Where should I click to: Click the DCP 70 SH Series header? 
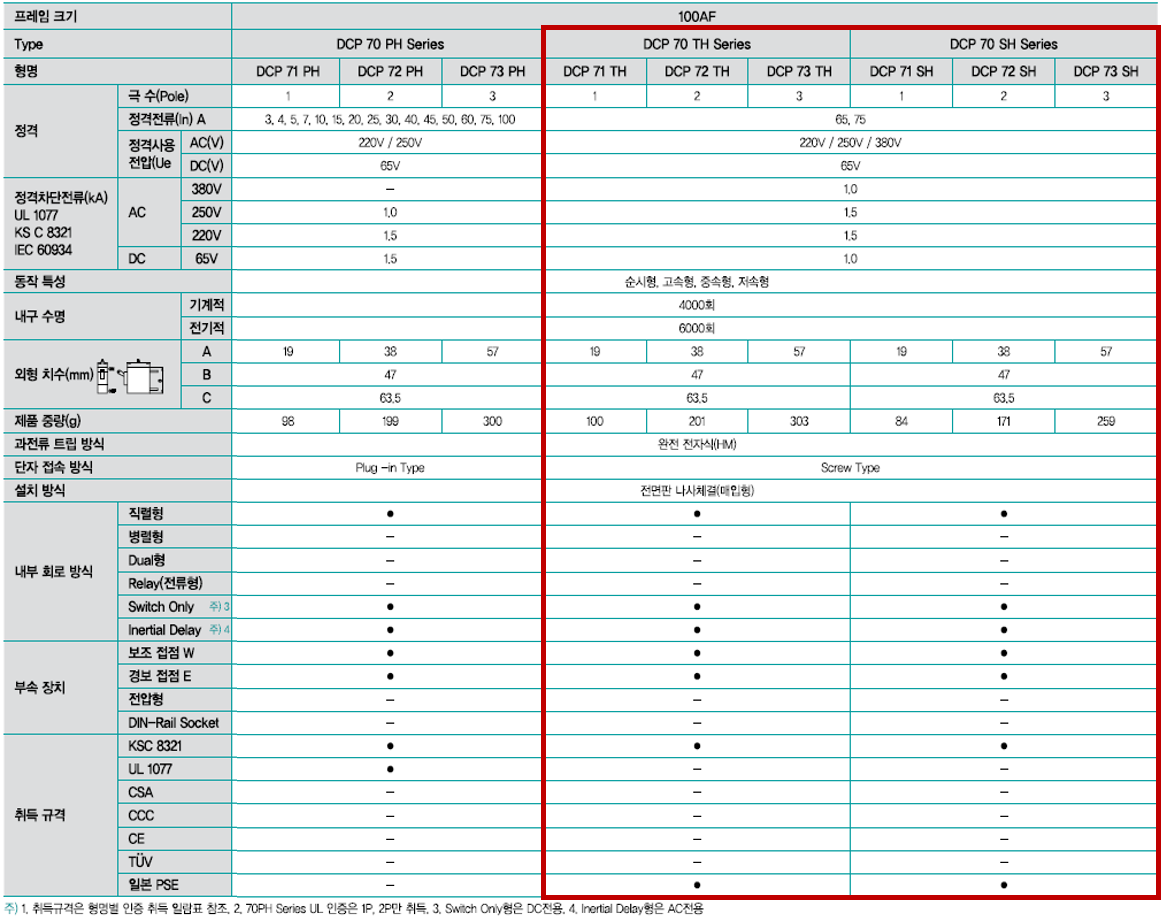1003,44
